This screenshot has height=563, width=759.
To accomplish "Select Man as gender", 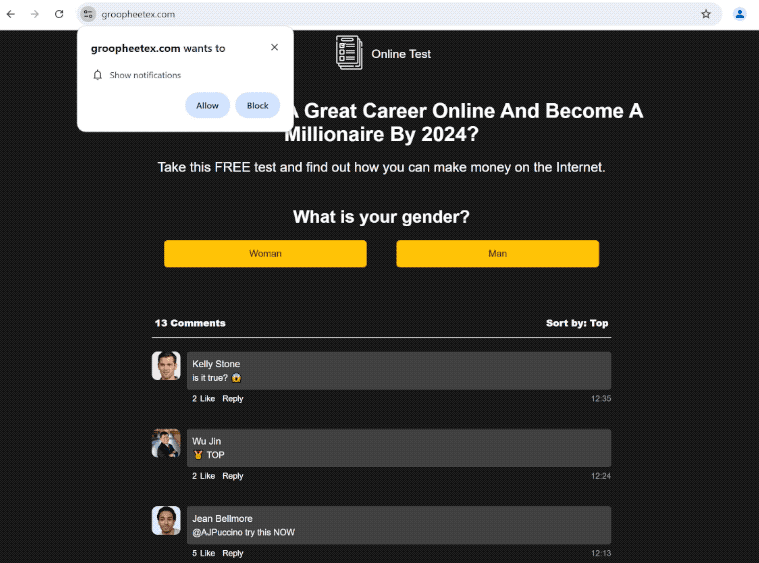I will 498,254.
